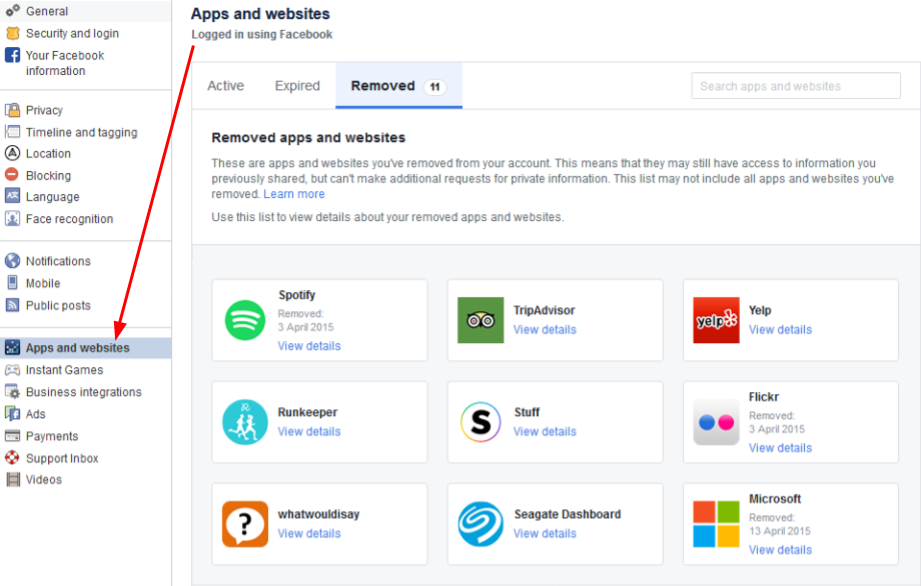This screenshot has height=586, width=921.
Task: Switch to the Expired tab
Action: (x=297, y=86)
